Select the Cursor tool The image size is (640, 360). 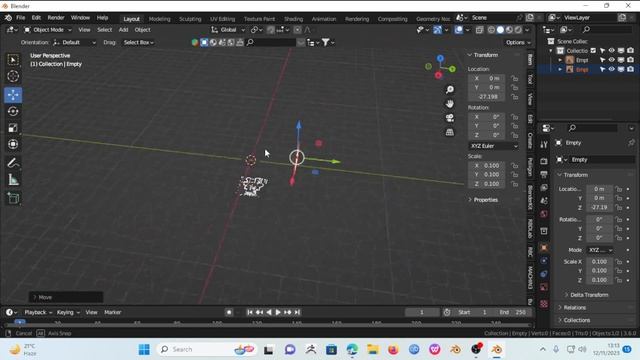(x=13, y=76)
